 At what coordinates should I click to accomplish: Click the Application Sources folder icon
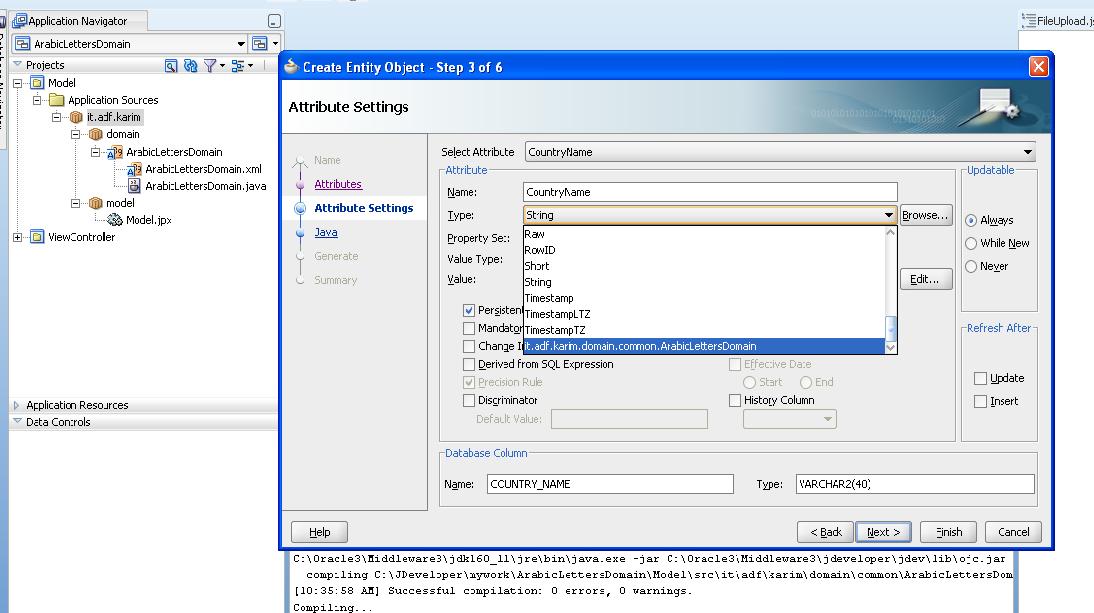coord(57,100)
